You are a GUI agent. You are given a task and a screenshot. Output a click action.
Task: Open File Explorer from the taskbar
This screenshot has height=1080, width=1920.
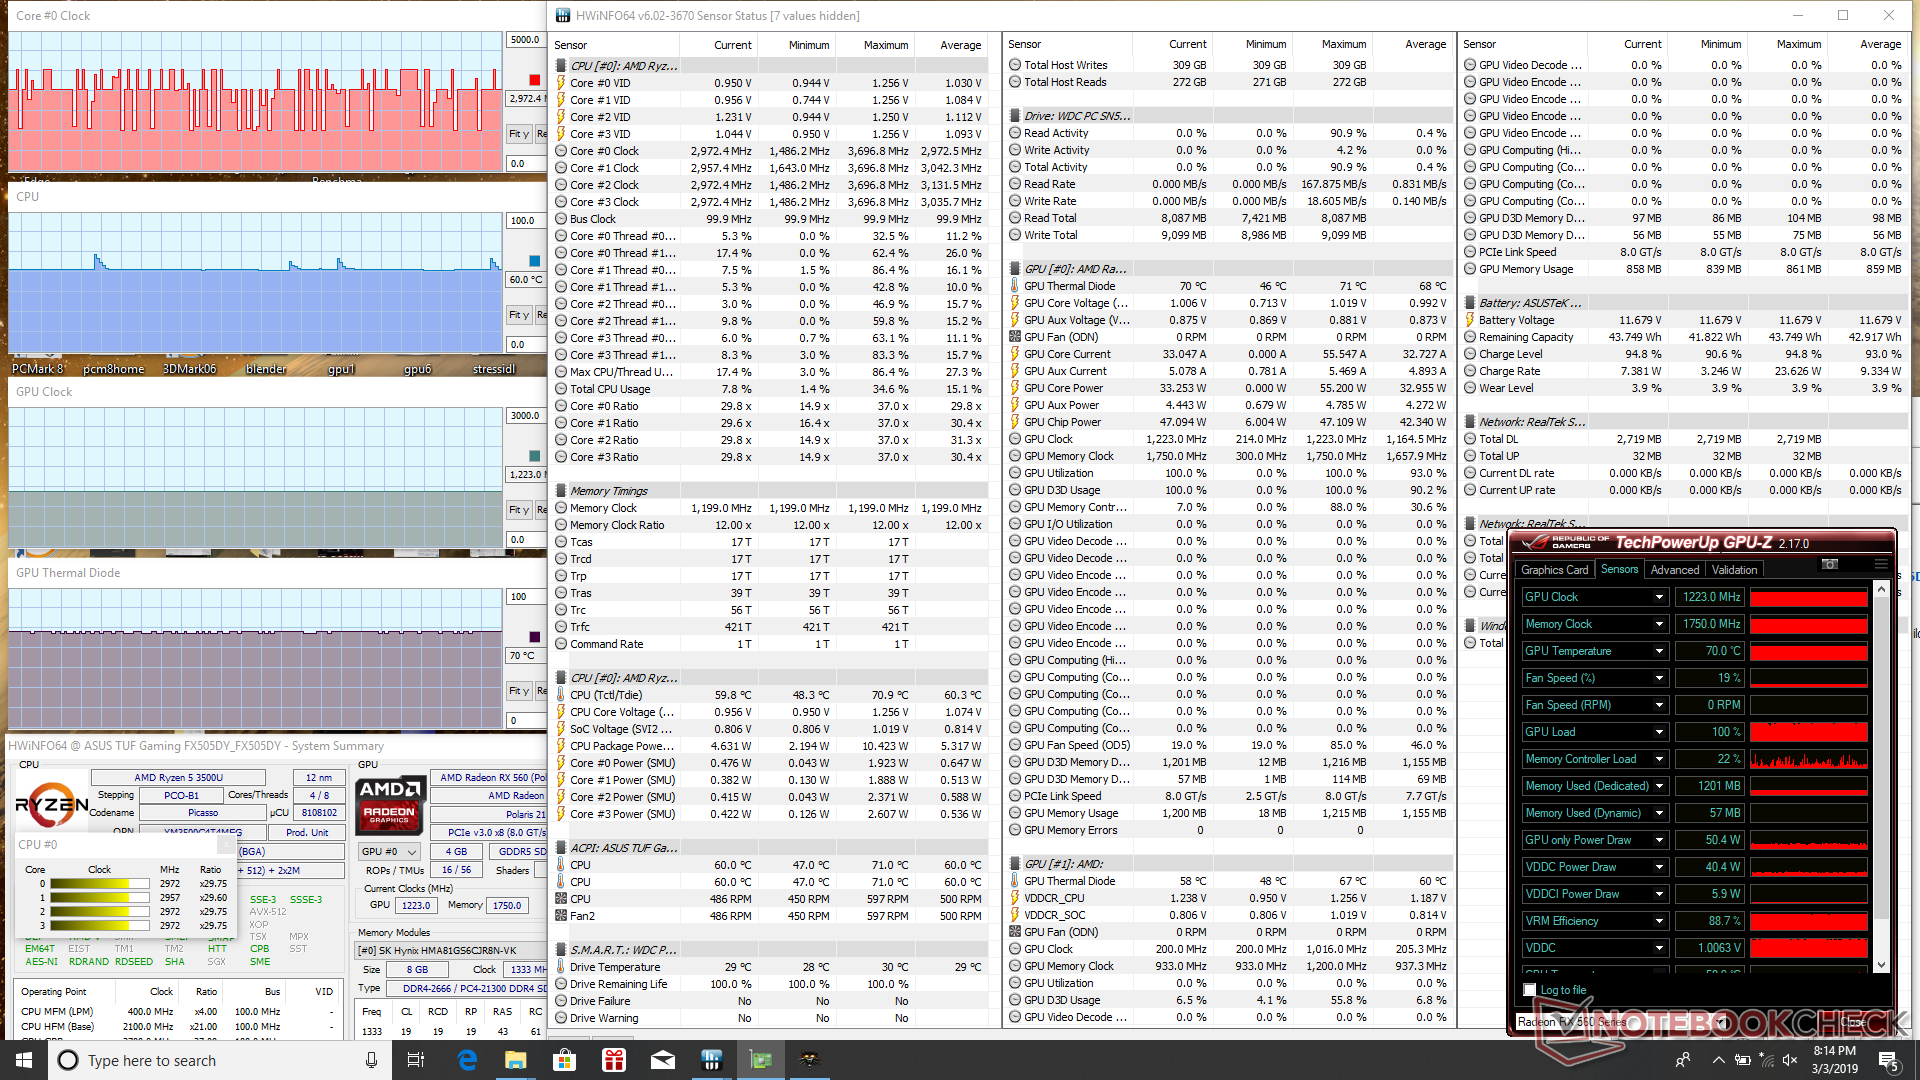tap(515, 1060)
